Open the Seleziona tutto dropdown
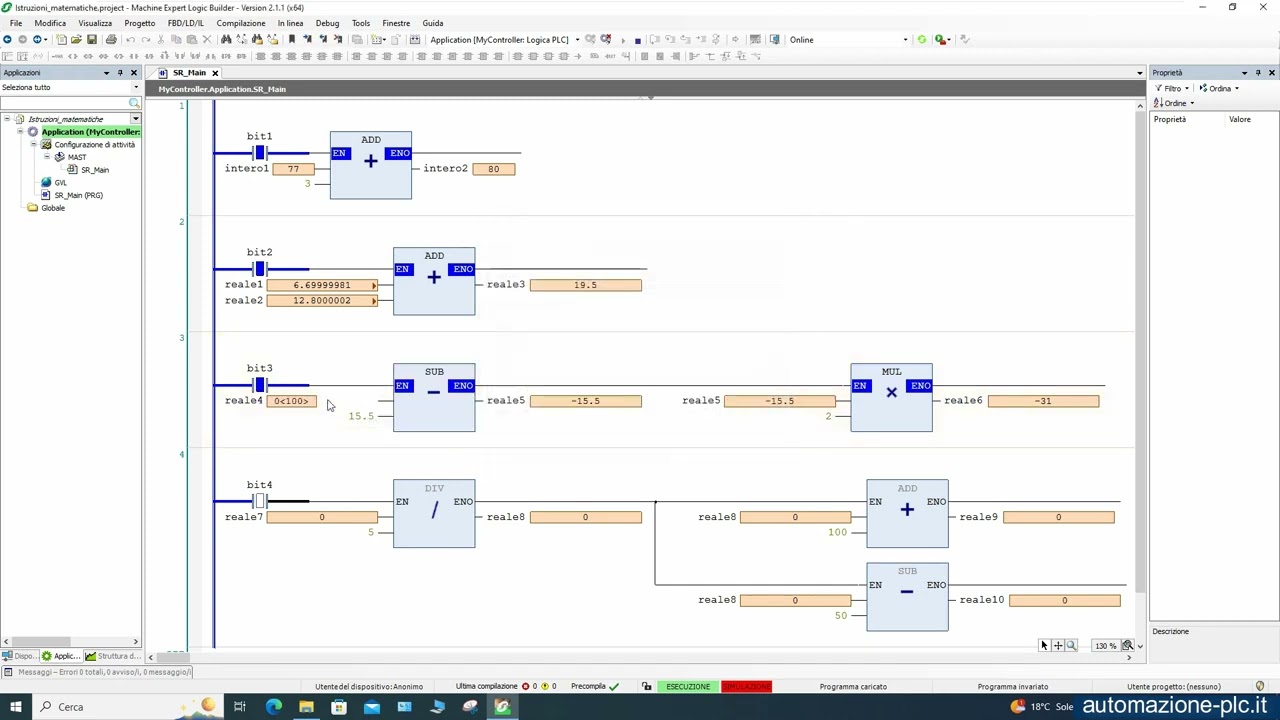The image size is (1280, 720). tap(136, 87)
